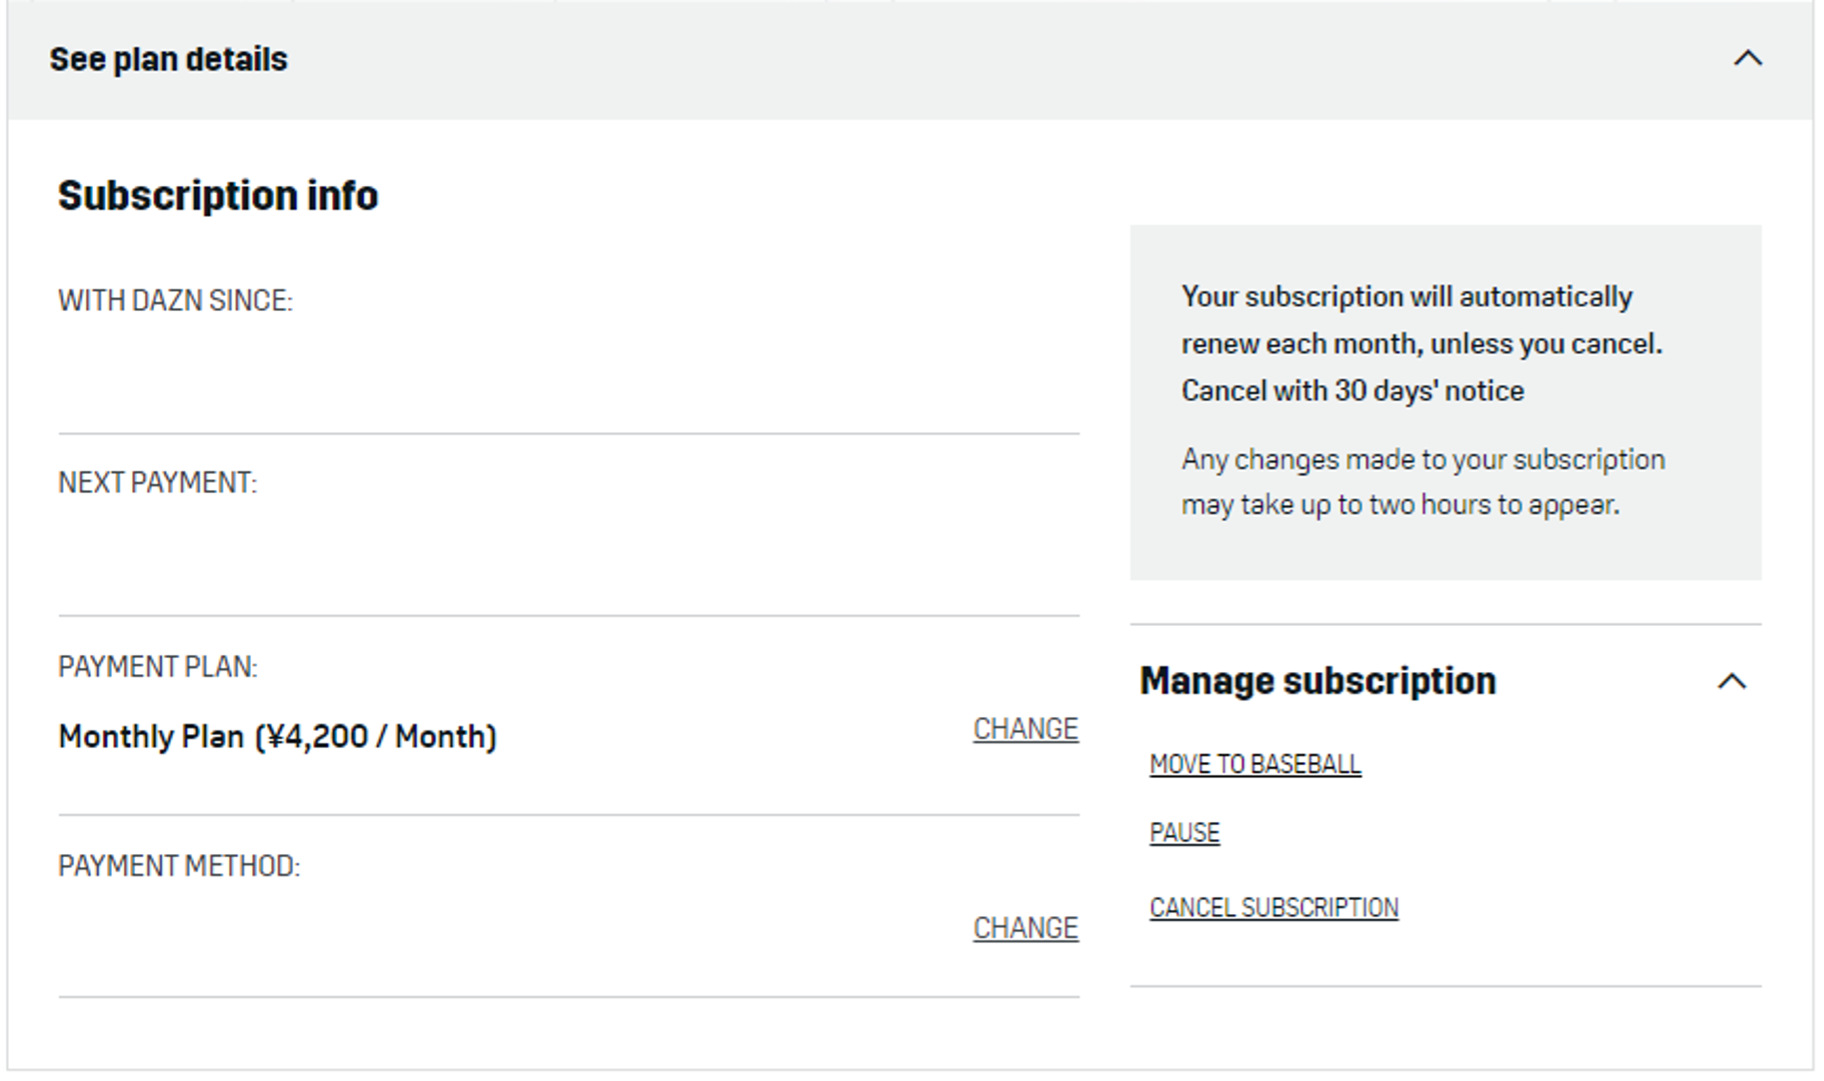Screen dimensions: 1824x1081
Task: Click the Monthly Plan ¥4,200 price text
Action: 277,737
